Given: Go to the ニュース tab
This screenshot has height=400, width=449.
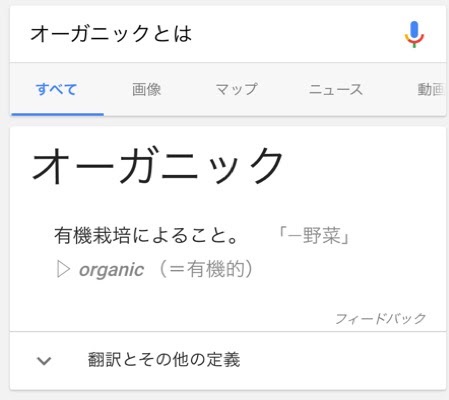Looking at the screenshot, I should pyautogui.click(x=336, y=89).
